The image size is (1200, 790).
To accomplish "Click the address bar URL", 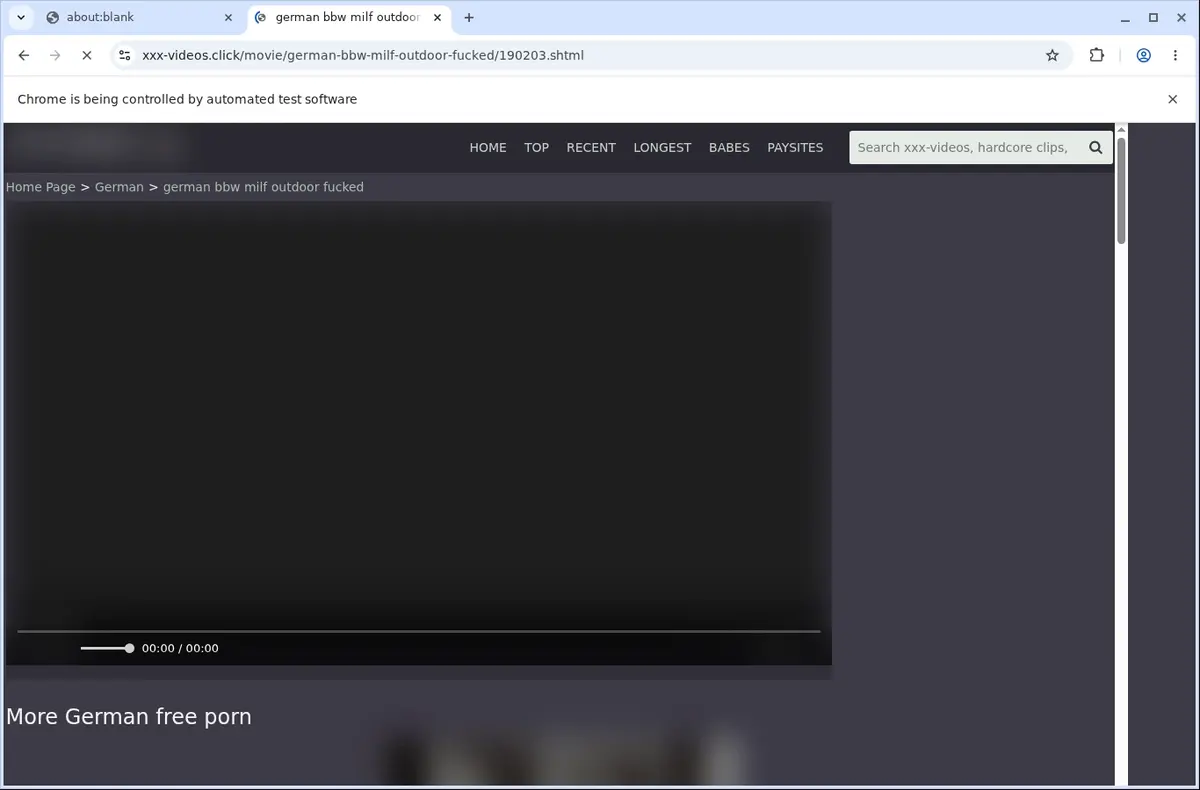I will tap(363, 56).
